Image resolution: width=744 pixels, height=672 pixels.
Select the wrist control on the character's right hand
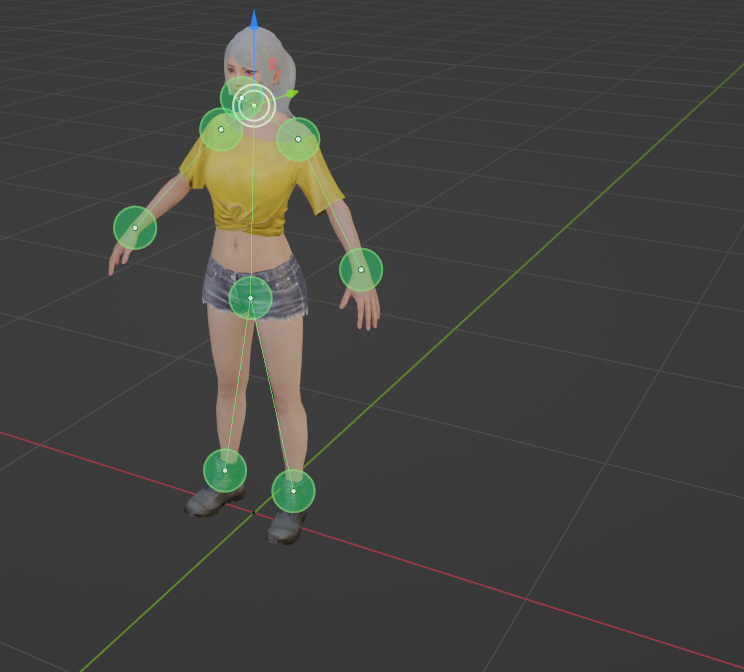pyautogui.click(x=135, y=228)
